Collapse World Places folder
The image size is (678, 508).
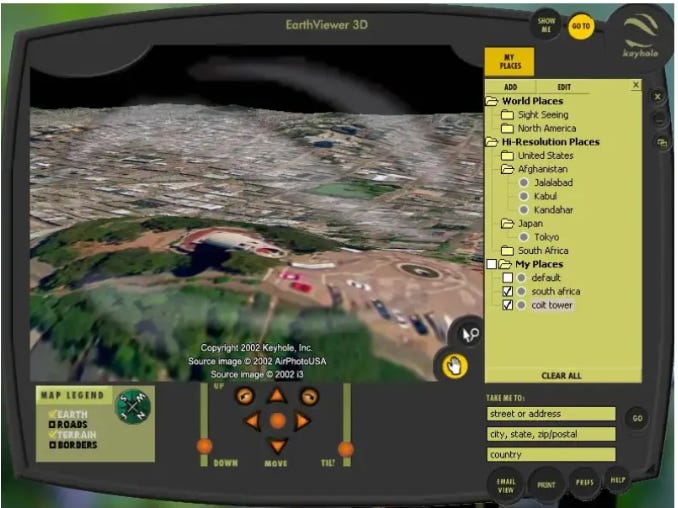pos(492,101)
